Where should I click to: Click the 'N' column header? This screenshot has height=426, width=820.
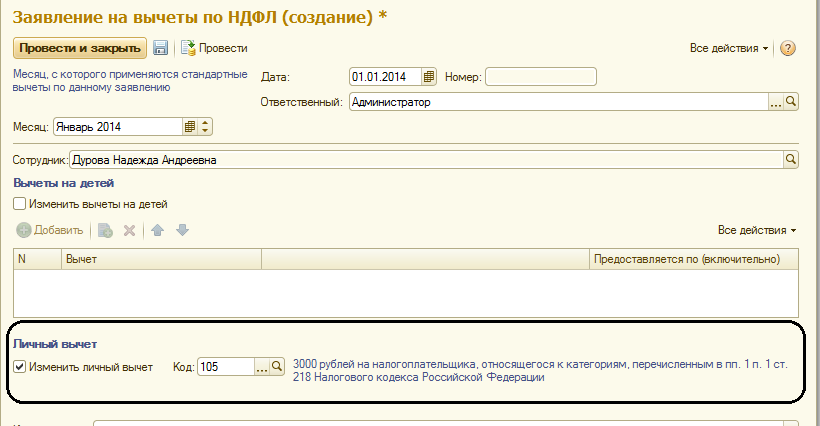click(37, 259)
